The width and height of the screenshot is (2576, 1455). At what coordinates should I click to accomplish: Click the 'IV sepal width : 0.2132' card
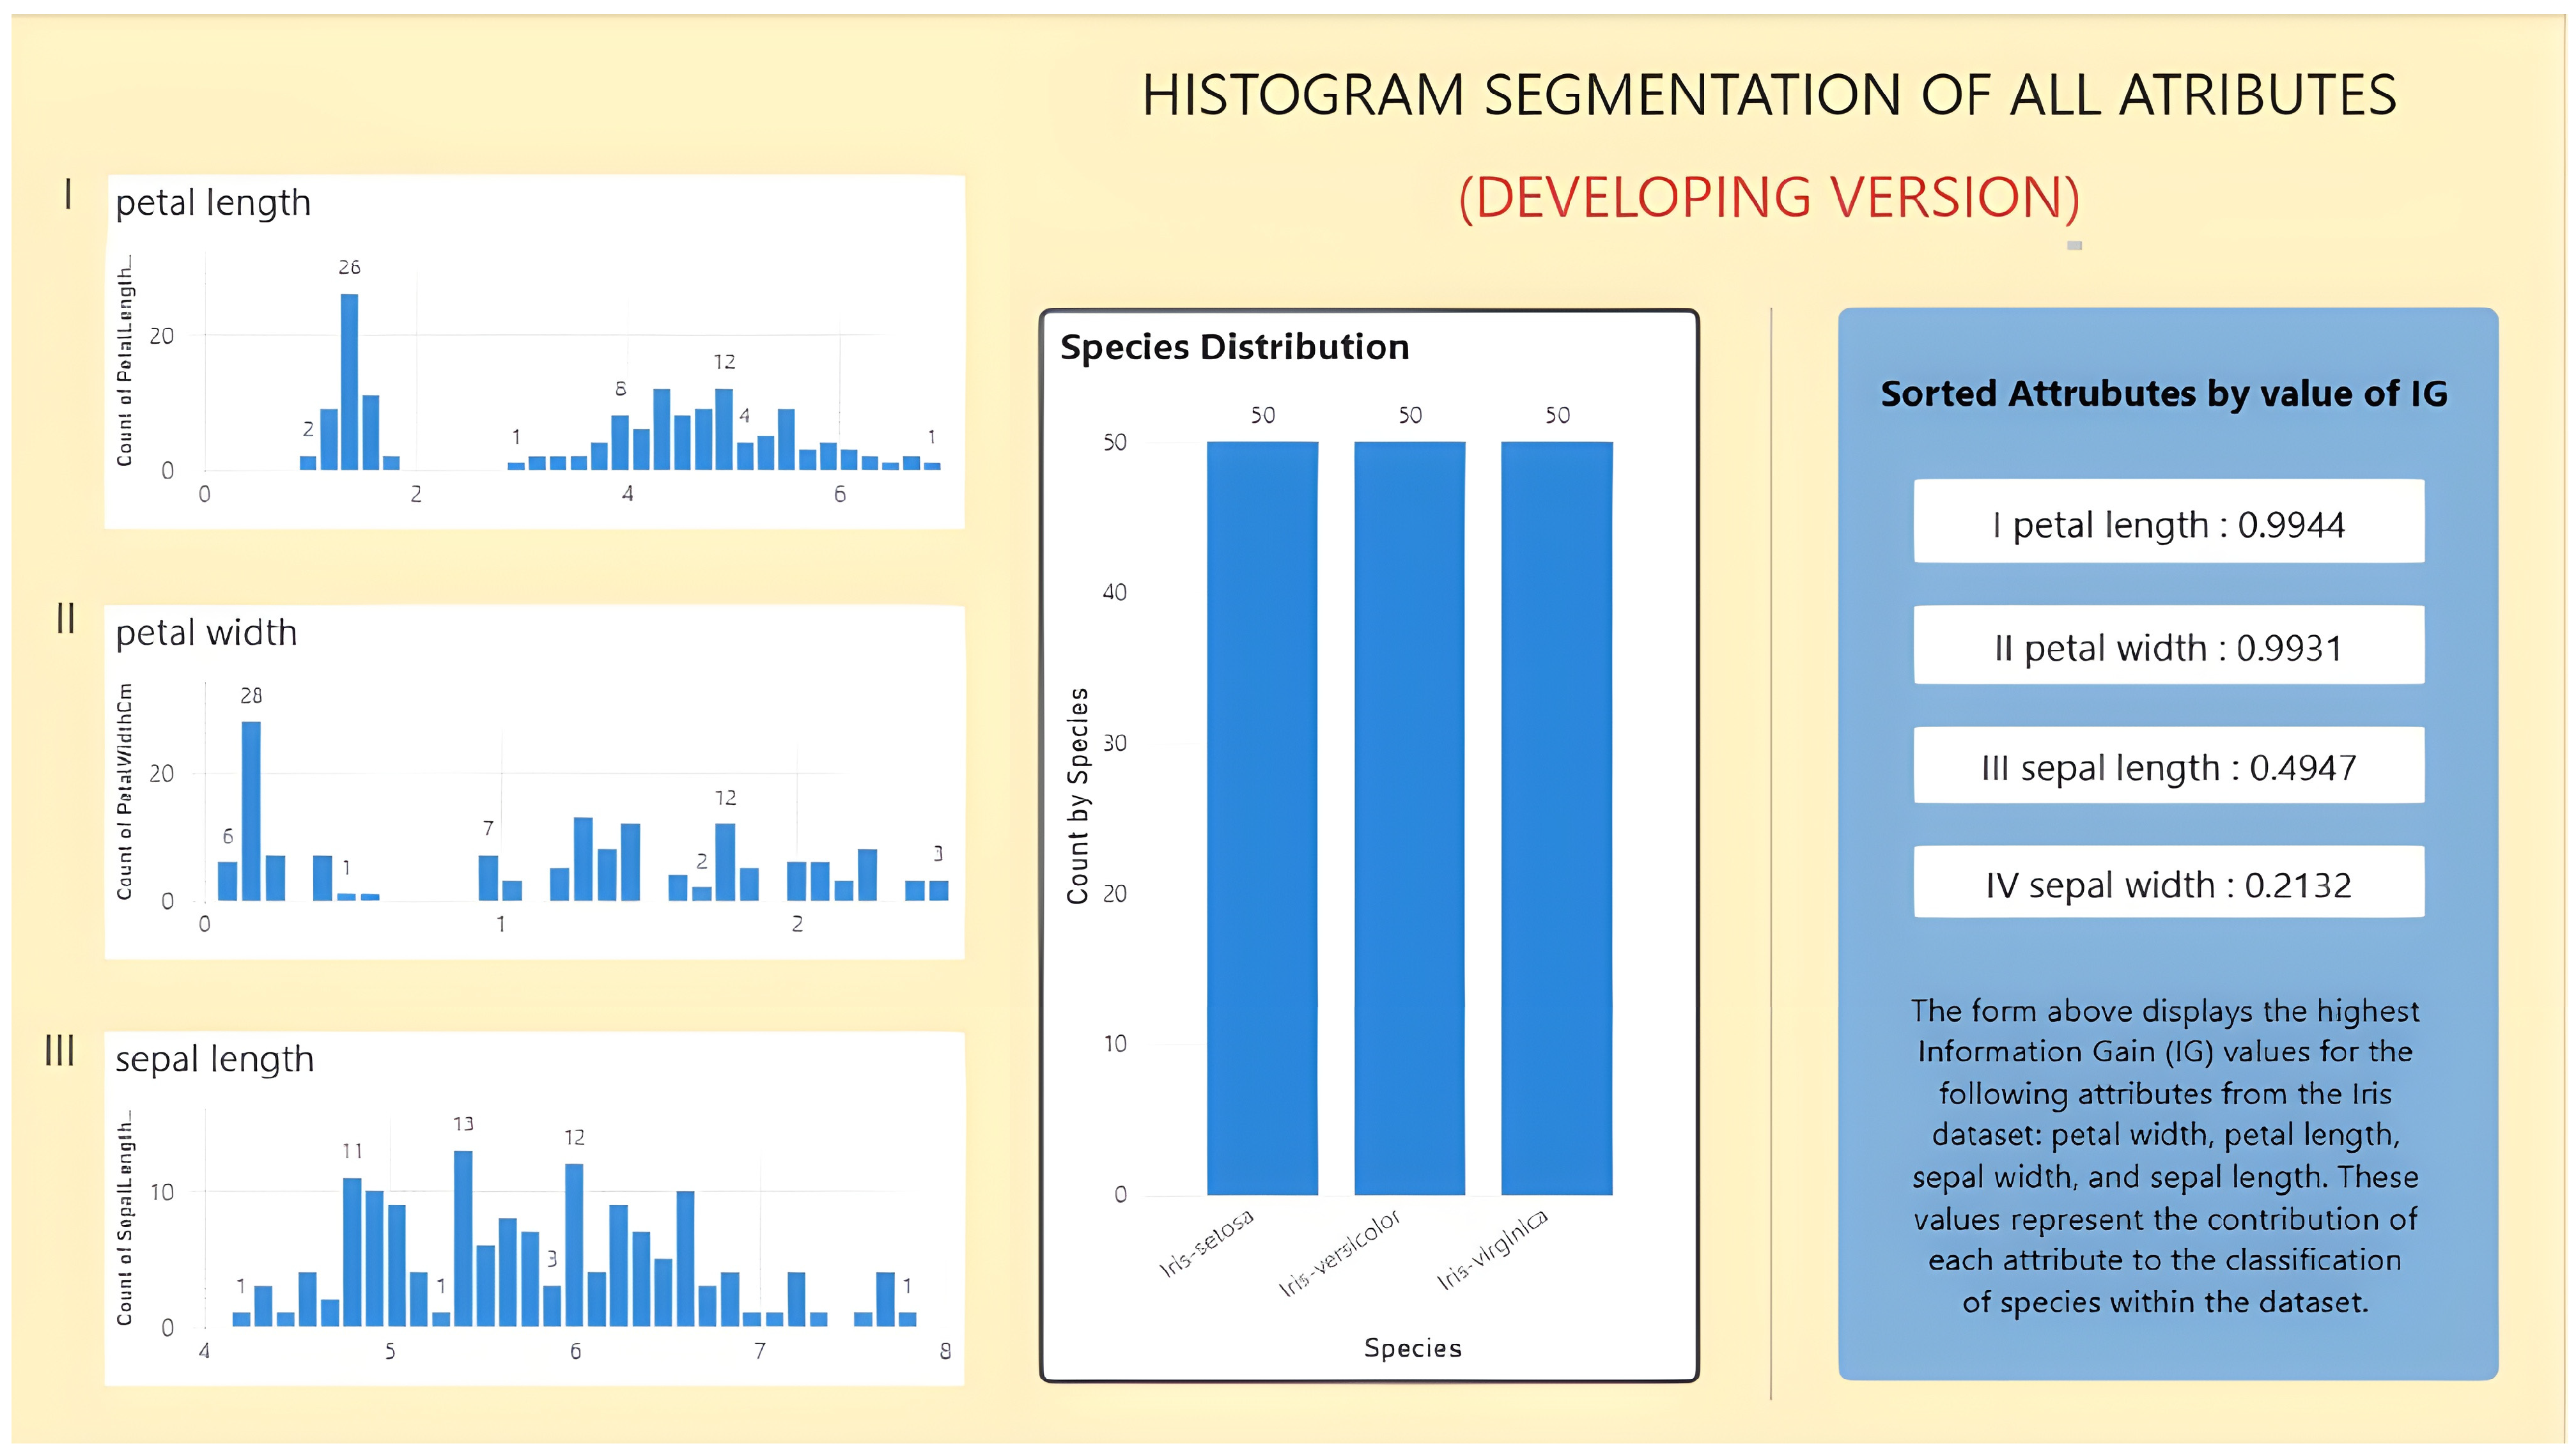2168,882
